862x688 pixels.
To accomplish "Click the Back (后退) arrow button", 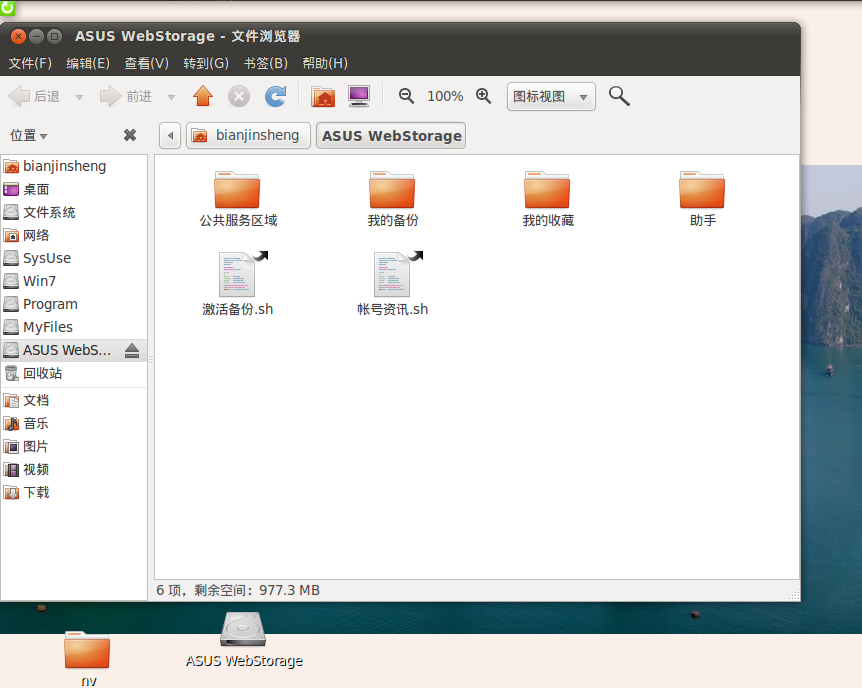I will (x=34, y=96).
